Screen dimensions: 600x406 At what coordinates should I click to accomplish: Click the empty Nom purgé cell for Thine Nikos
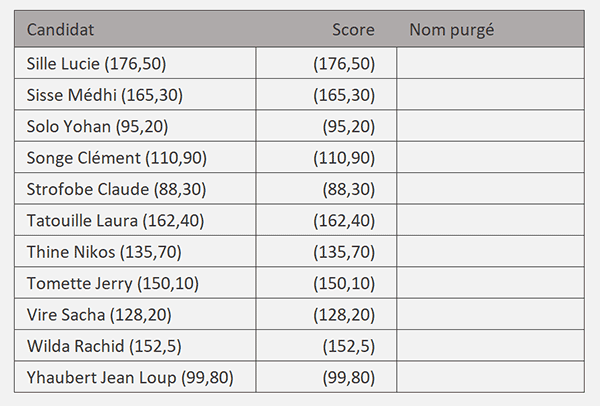490,253
